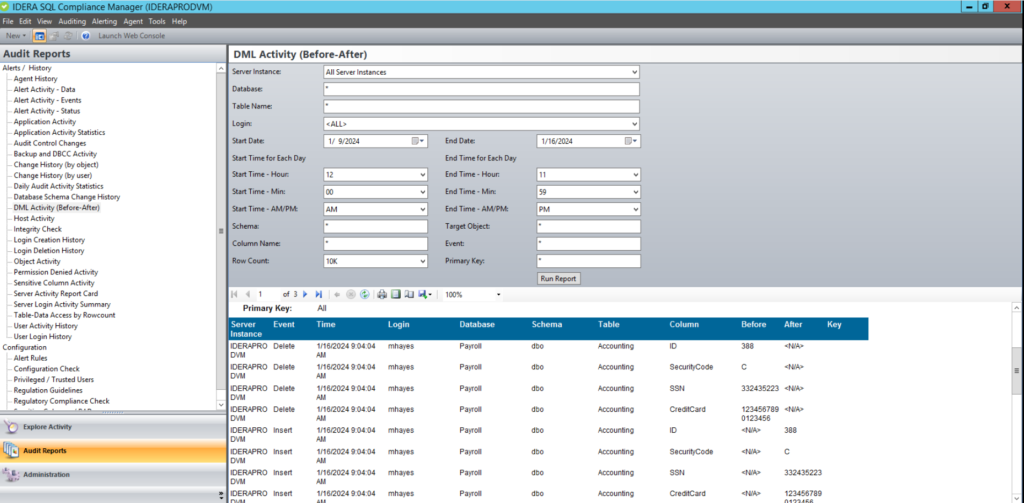Select Sensitive Column Activity report
Screen dimensions: 1024x503
click(x=54, y=283)
